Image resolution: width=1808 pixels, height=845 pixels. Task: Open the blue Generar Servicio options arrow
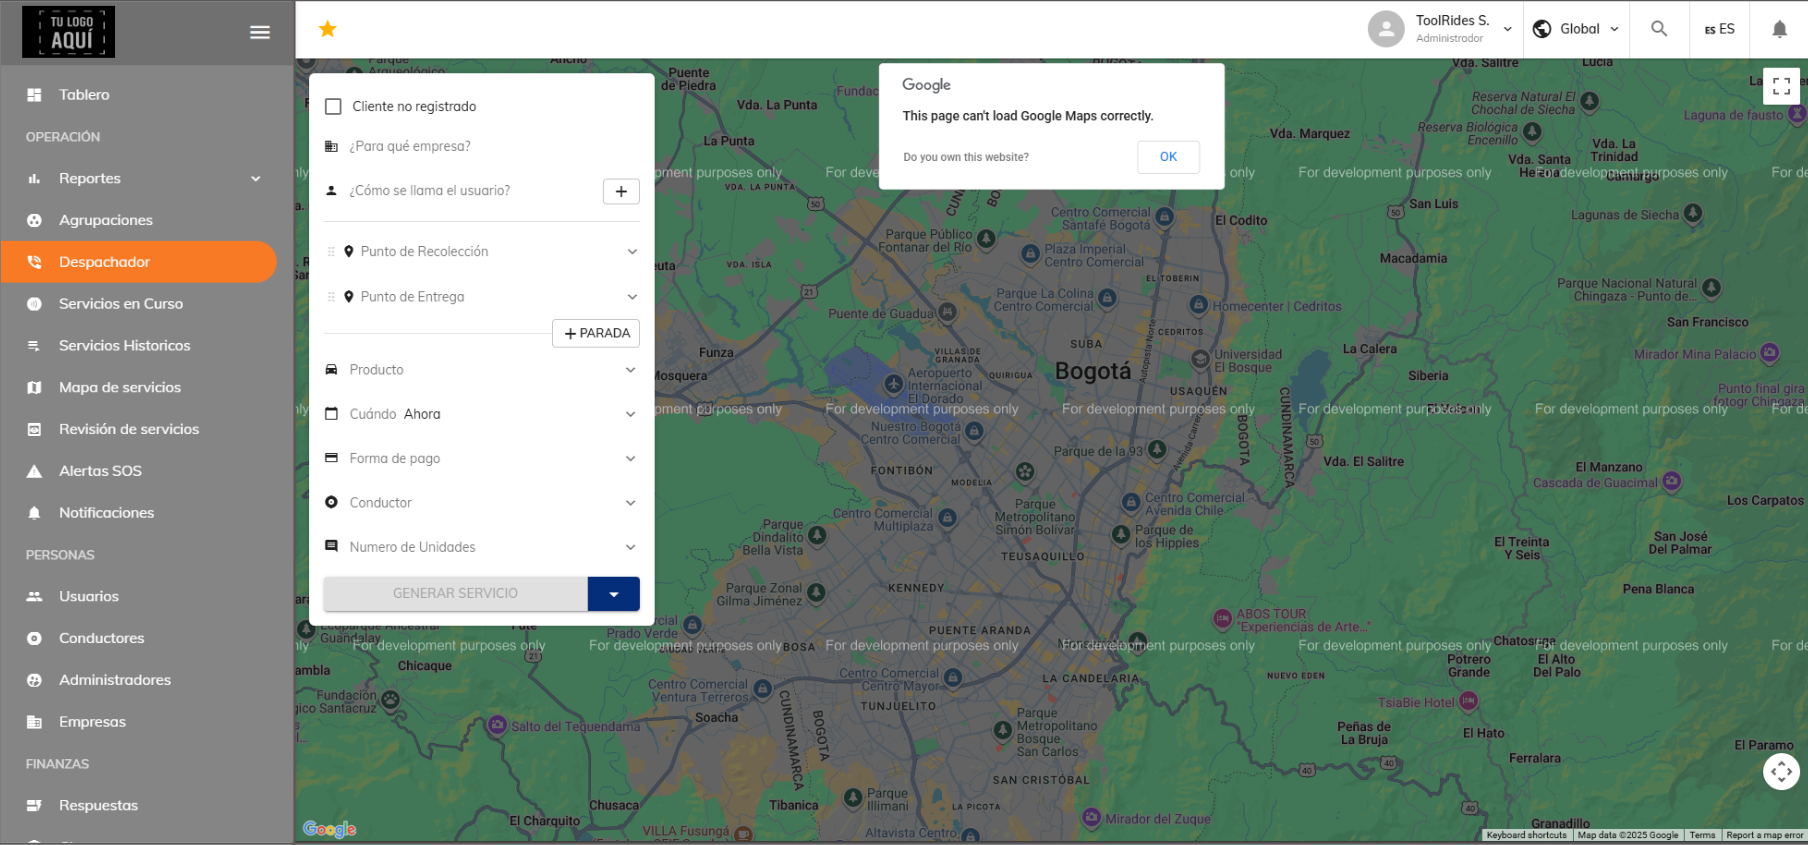tap(614, 594)
